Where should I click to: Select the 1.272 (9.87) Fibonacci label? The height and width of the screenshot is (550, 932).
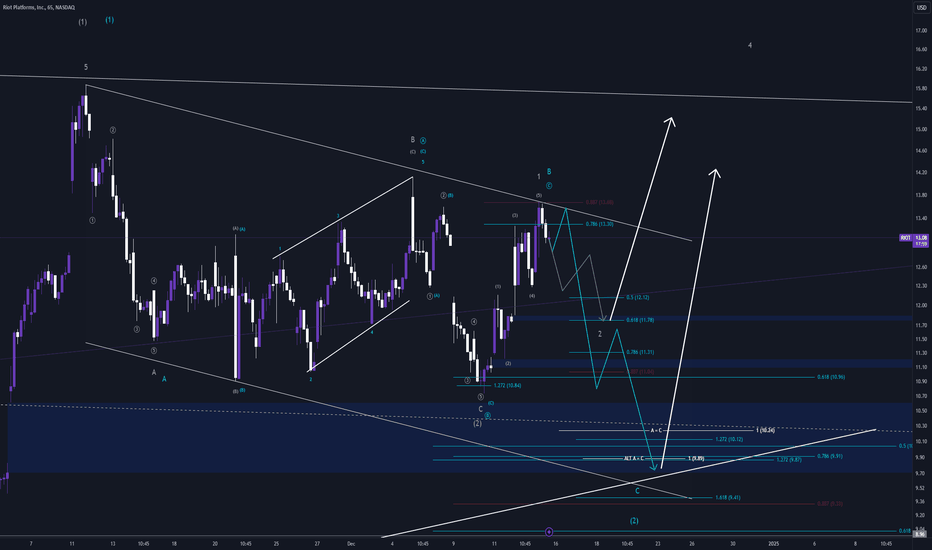(x=789, y=460)
